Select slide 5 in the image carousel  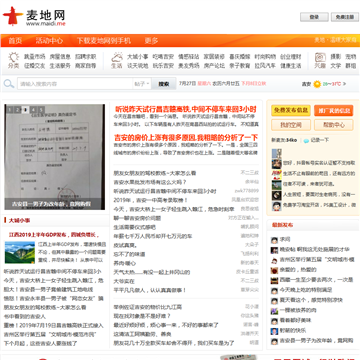point(41,109)
